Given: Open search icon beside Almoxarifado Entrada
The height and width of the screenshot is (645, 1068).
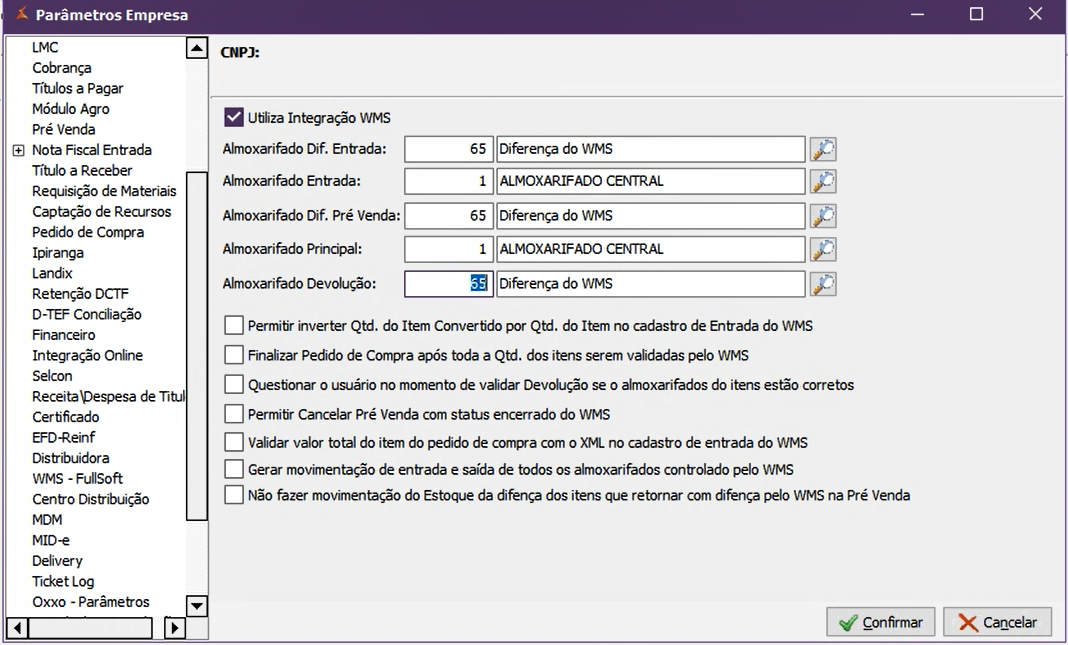Looking at the screenshot, I should pyautogui.click(x=823, y=182).
